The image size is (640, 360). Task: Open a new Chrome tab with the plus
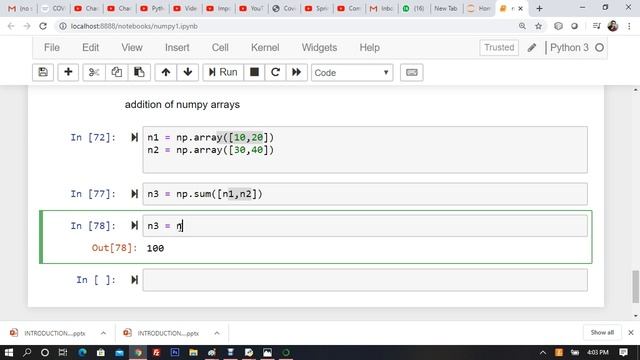[x=539, y=8]
